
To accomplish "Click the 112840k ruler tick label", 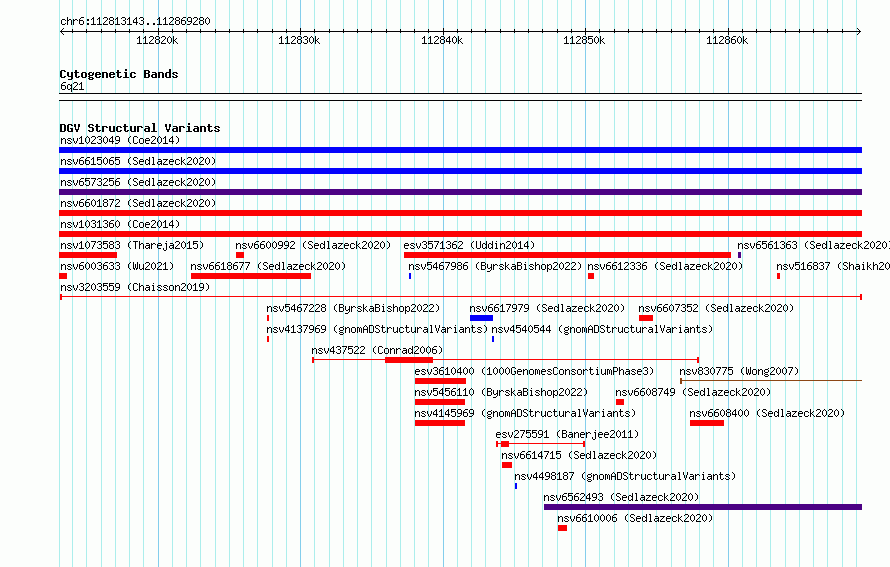I will click(442, 40).
